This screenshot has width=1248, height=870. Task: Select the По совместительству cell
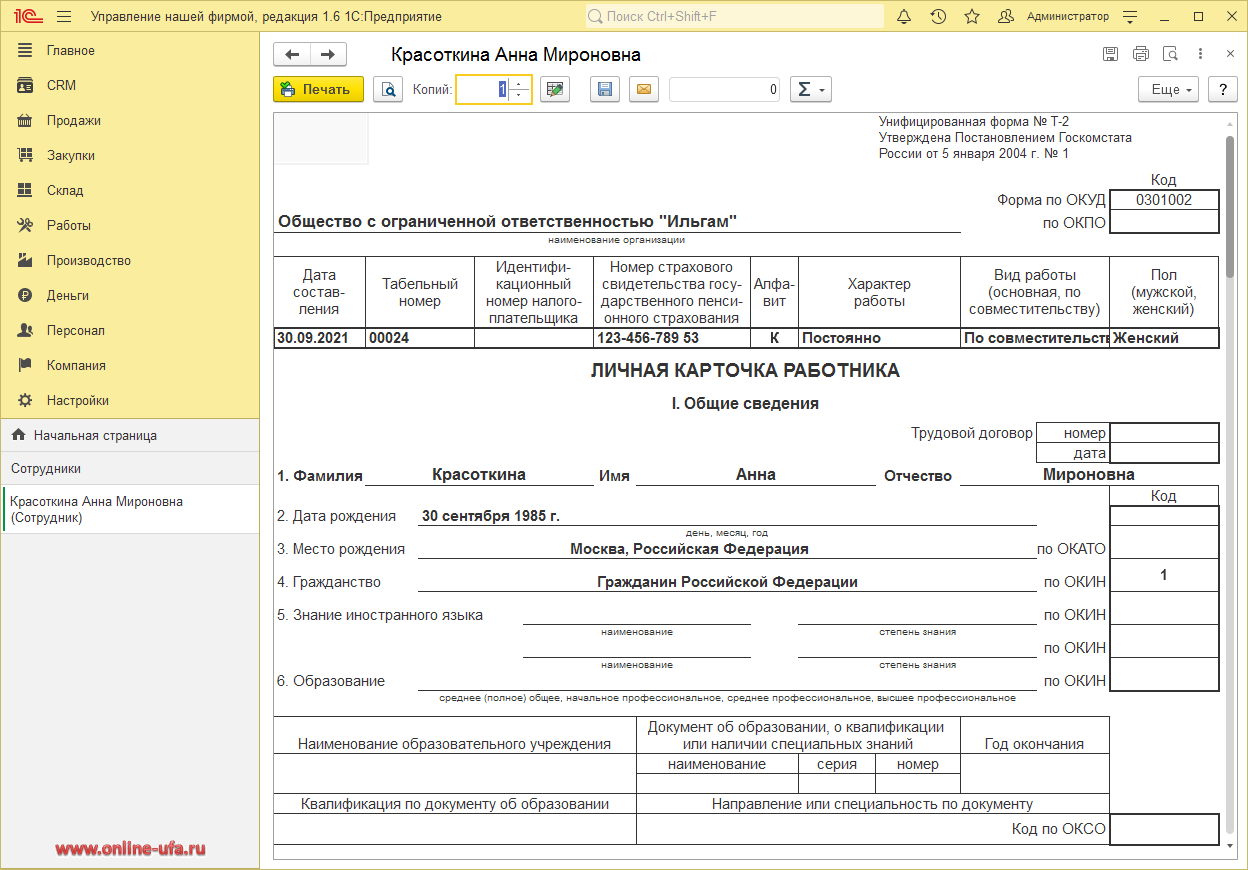pyautogui.click(x=1035, y=338)
